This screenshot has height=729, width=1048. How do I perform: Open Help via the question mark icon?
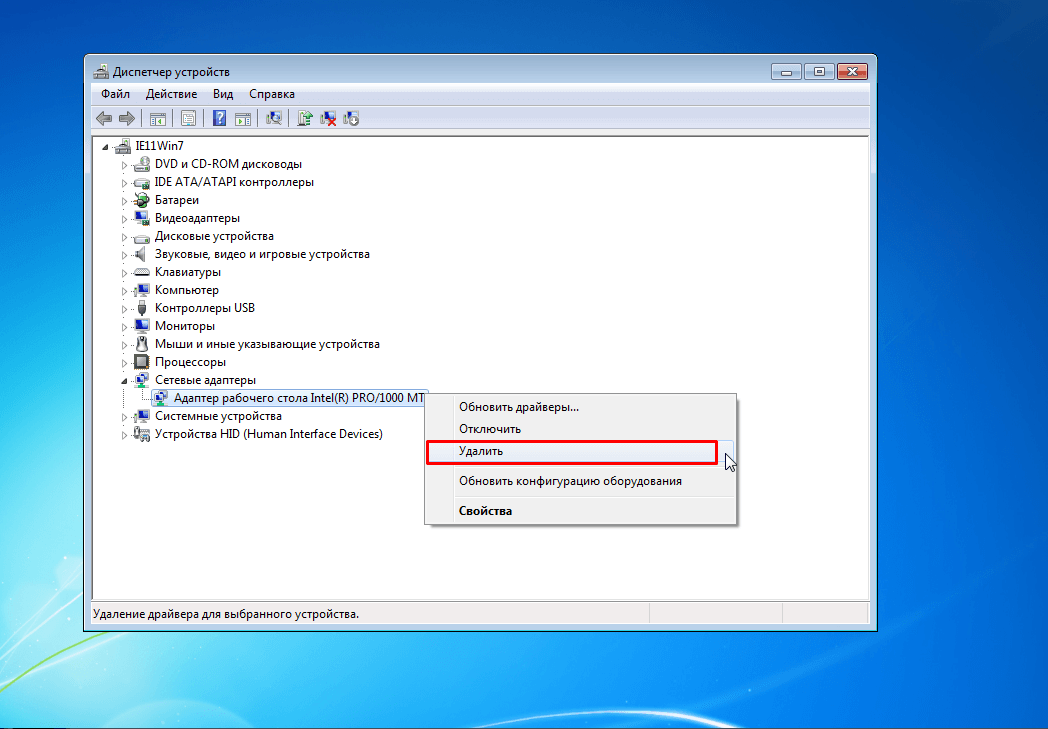coord(219,119)
